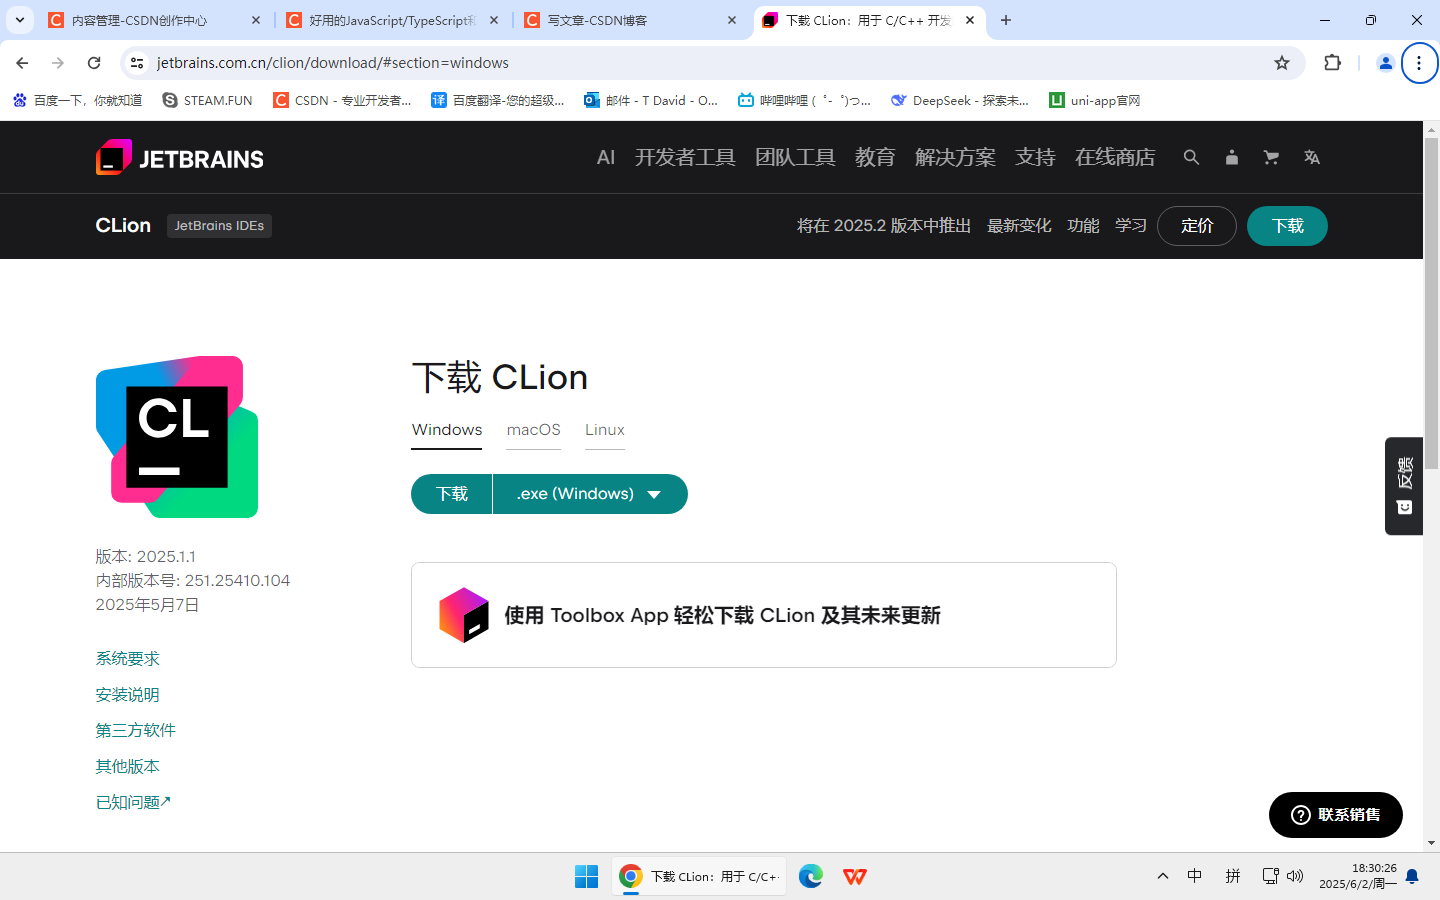Click the 联系销售 chat button

(x=1336, y=815)
